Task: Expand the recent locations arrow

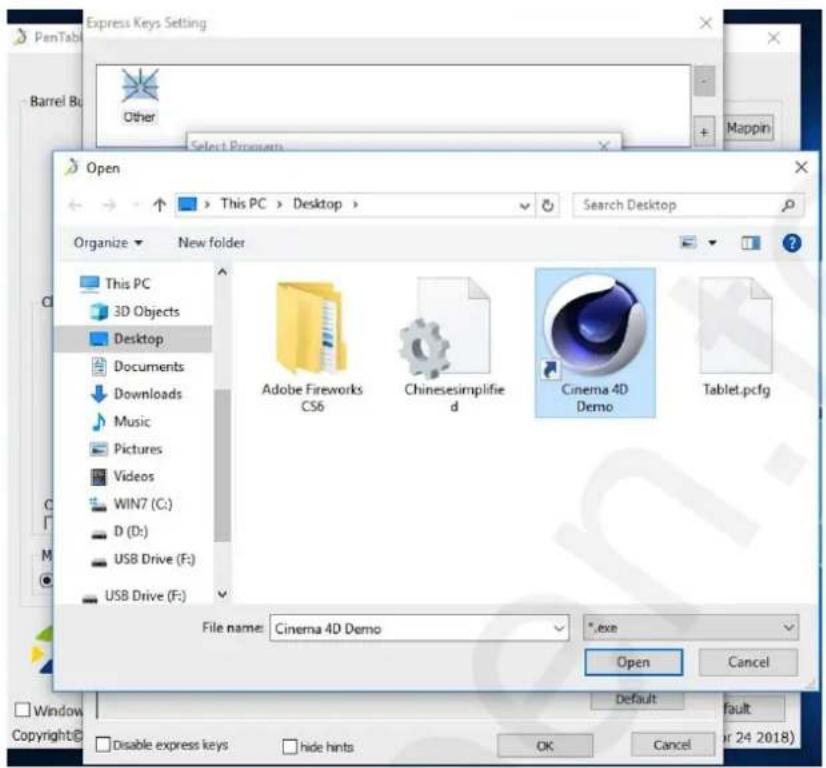Action: tap(135, 205)
